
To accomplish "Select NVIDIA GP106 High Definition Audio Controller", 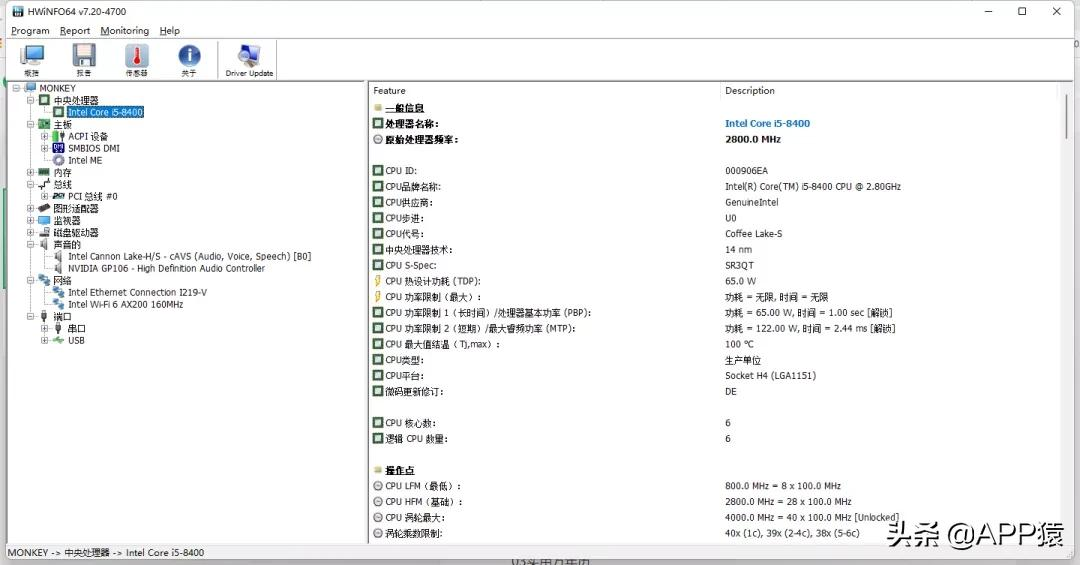I will [x=166, y=268].
